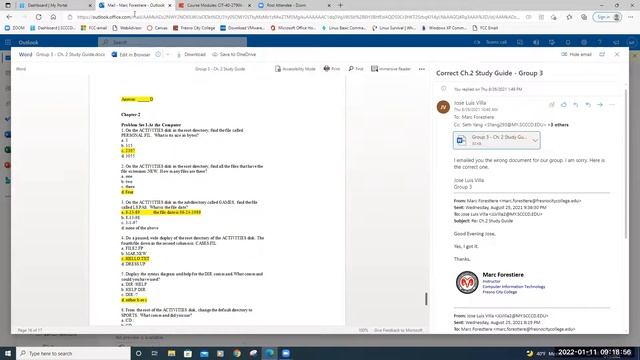
Task: Open more options ellipsis in Word toolbar
Action: click(422, 69)
